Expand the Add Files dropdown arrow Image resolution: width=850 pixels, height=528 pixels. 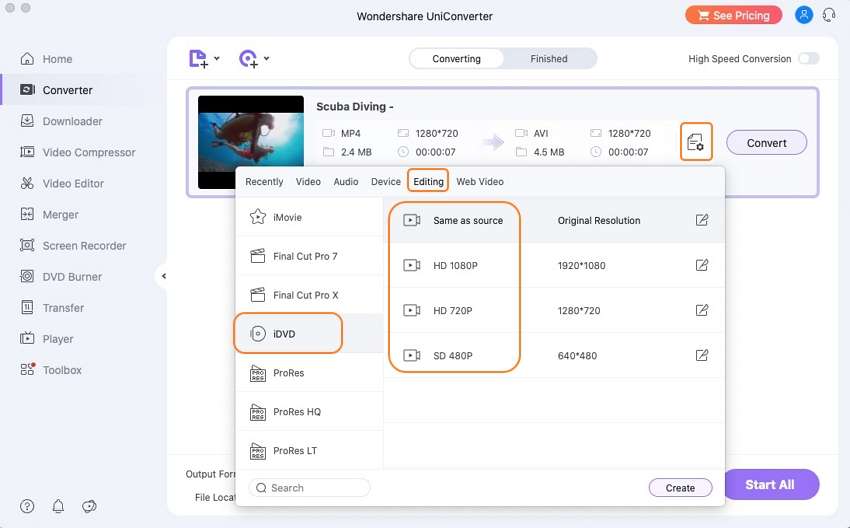216,59
